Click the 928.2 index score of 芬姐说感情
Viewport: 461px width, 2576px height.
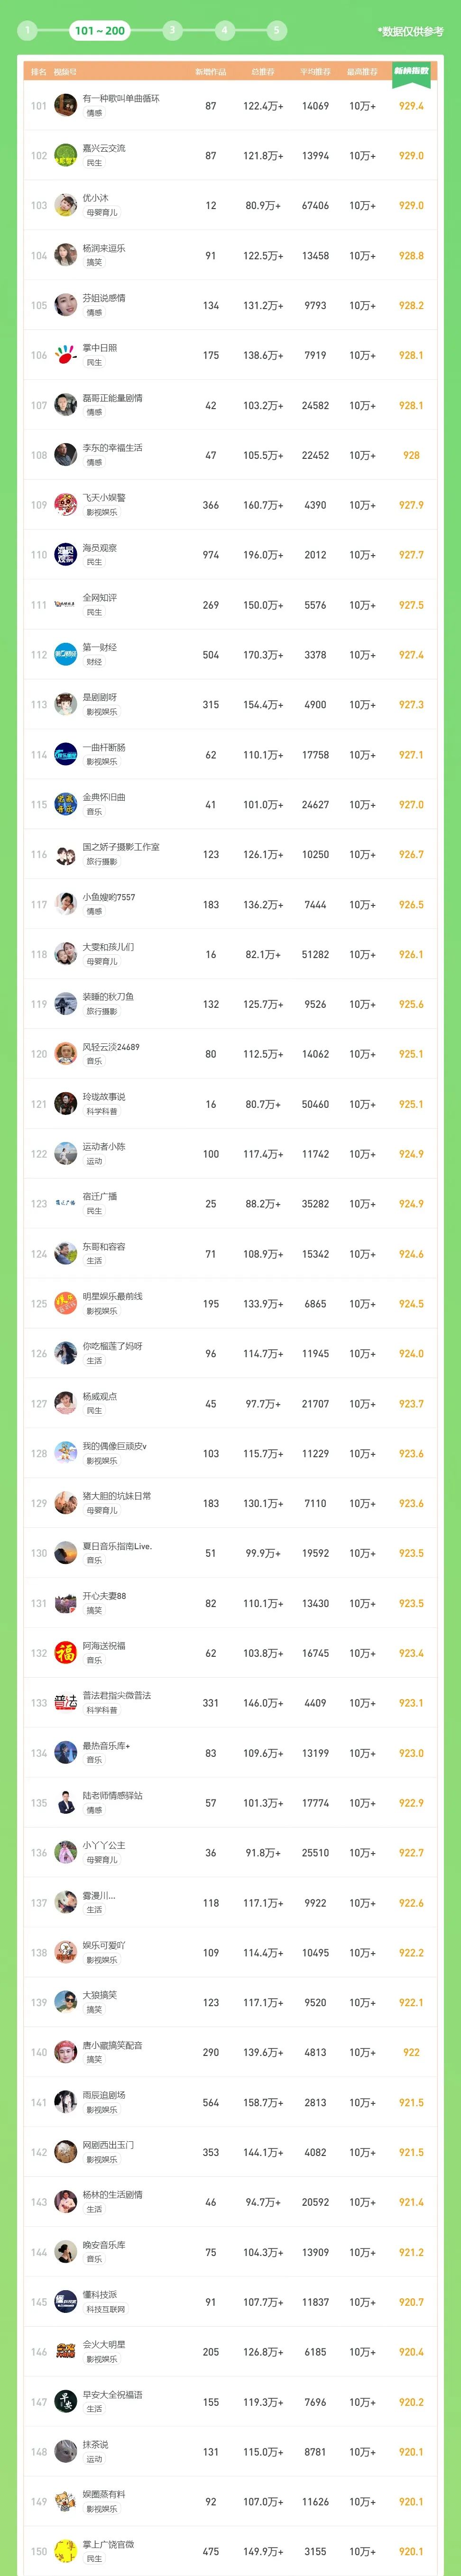(x=411, y=306)
